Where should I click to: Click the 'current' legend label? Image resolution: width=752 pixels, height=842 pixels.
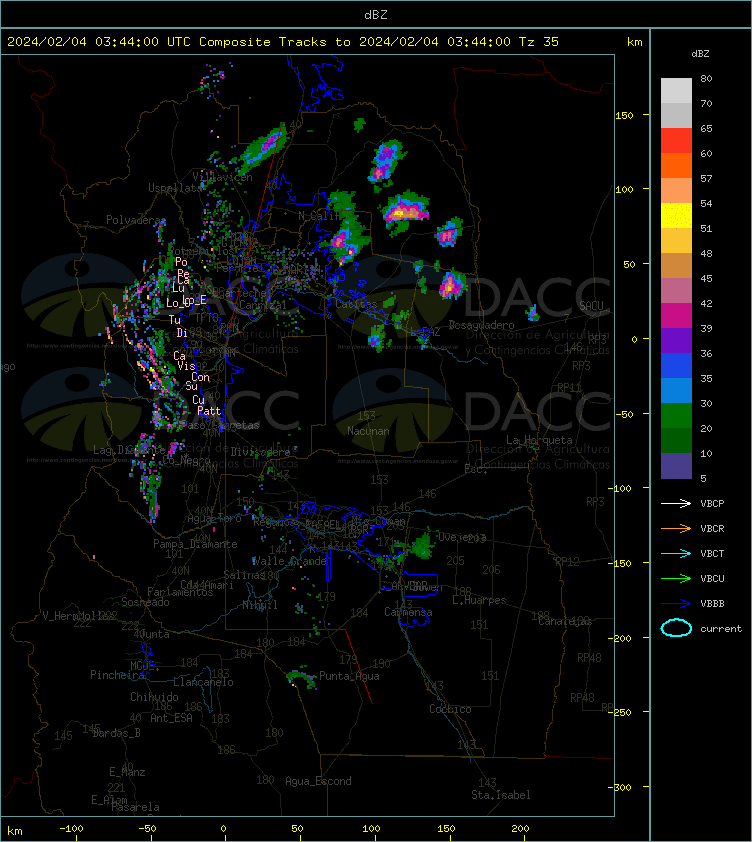pyautogui.click(x=721, y=628)
